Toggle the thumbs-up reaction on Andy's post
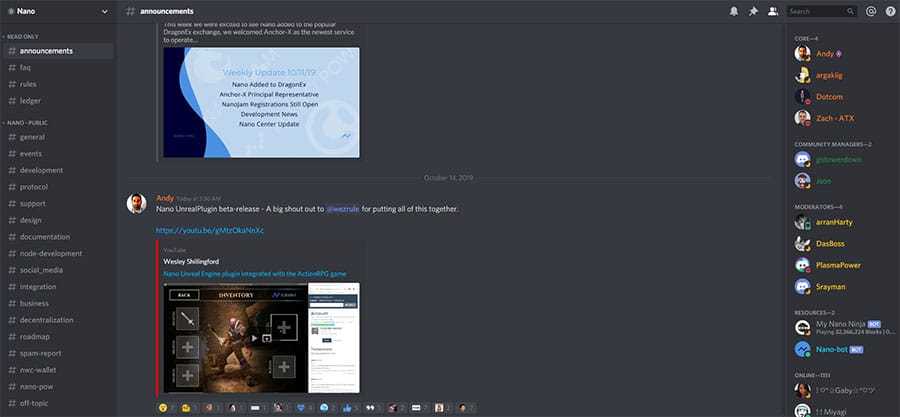This screenshot has width=900, height=417. tap(350, 408)
